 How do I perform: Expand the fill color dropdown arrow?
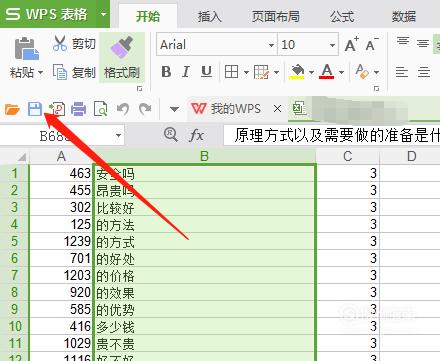click(x=311, y=72)
